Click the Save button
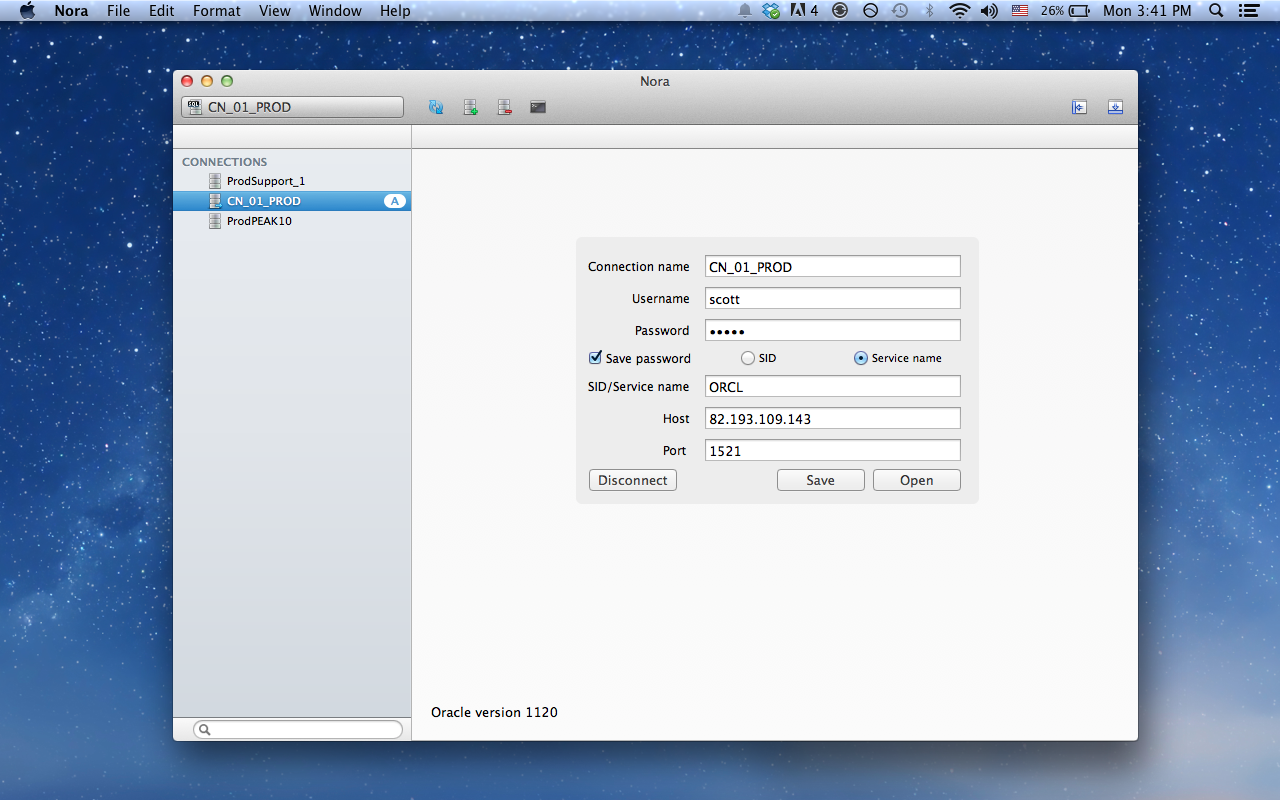The height and width of the screenshot is (800, 1280). tap(821, 480)
